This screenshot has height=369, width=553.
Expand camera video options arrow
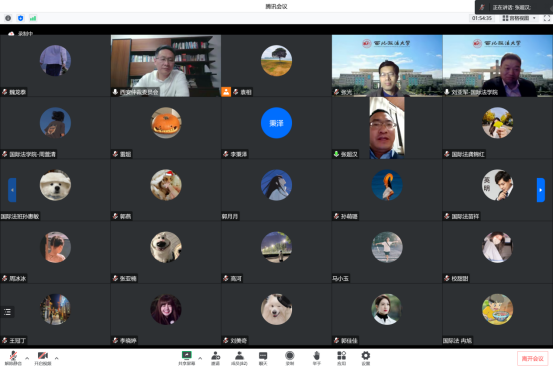[56, 358]
